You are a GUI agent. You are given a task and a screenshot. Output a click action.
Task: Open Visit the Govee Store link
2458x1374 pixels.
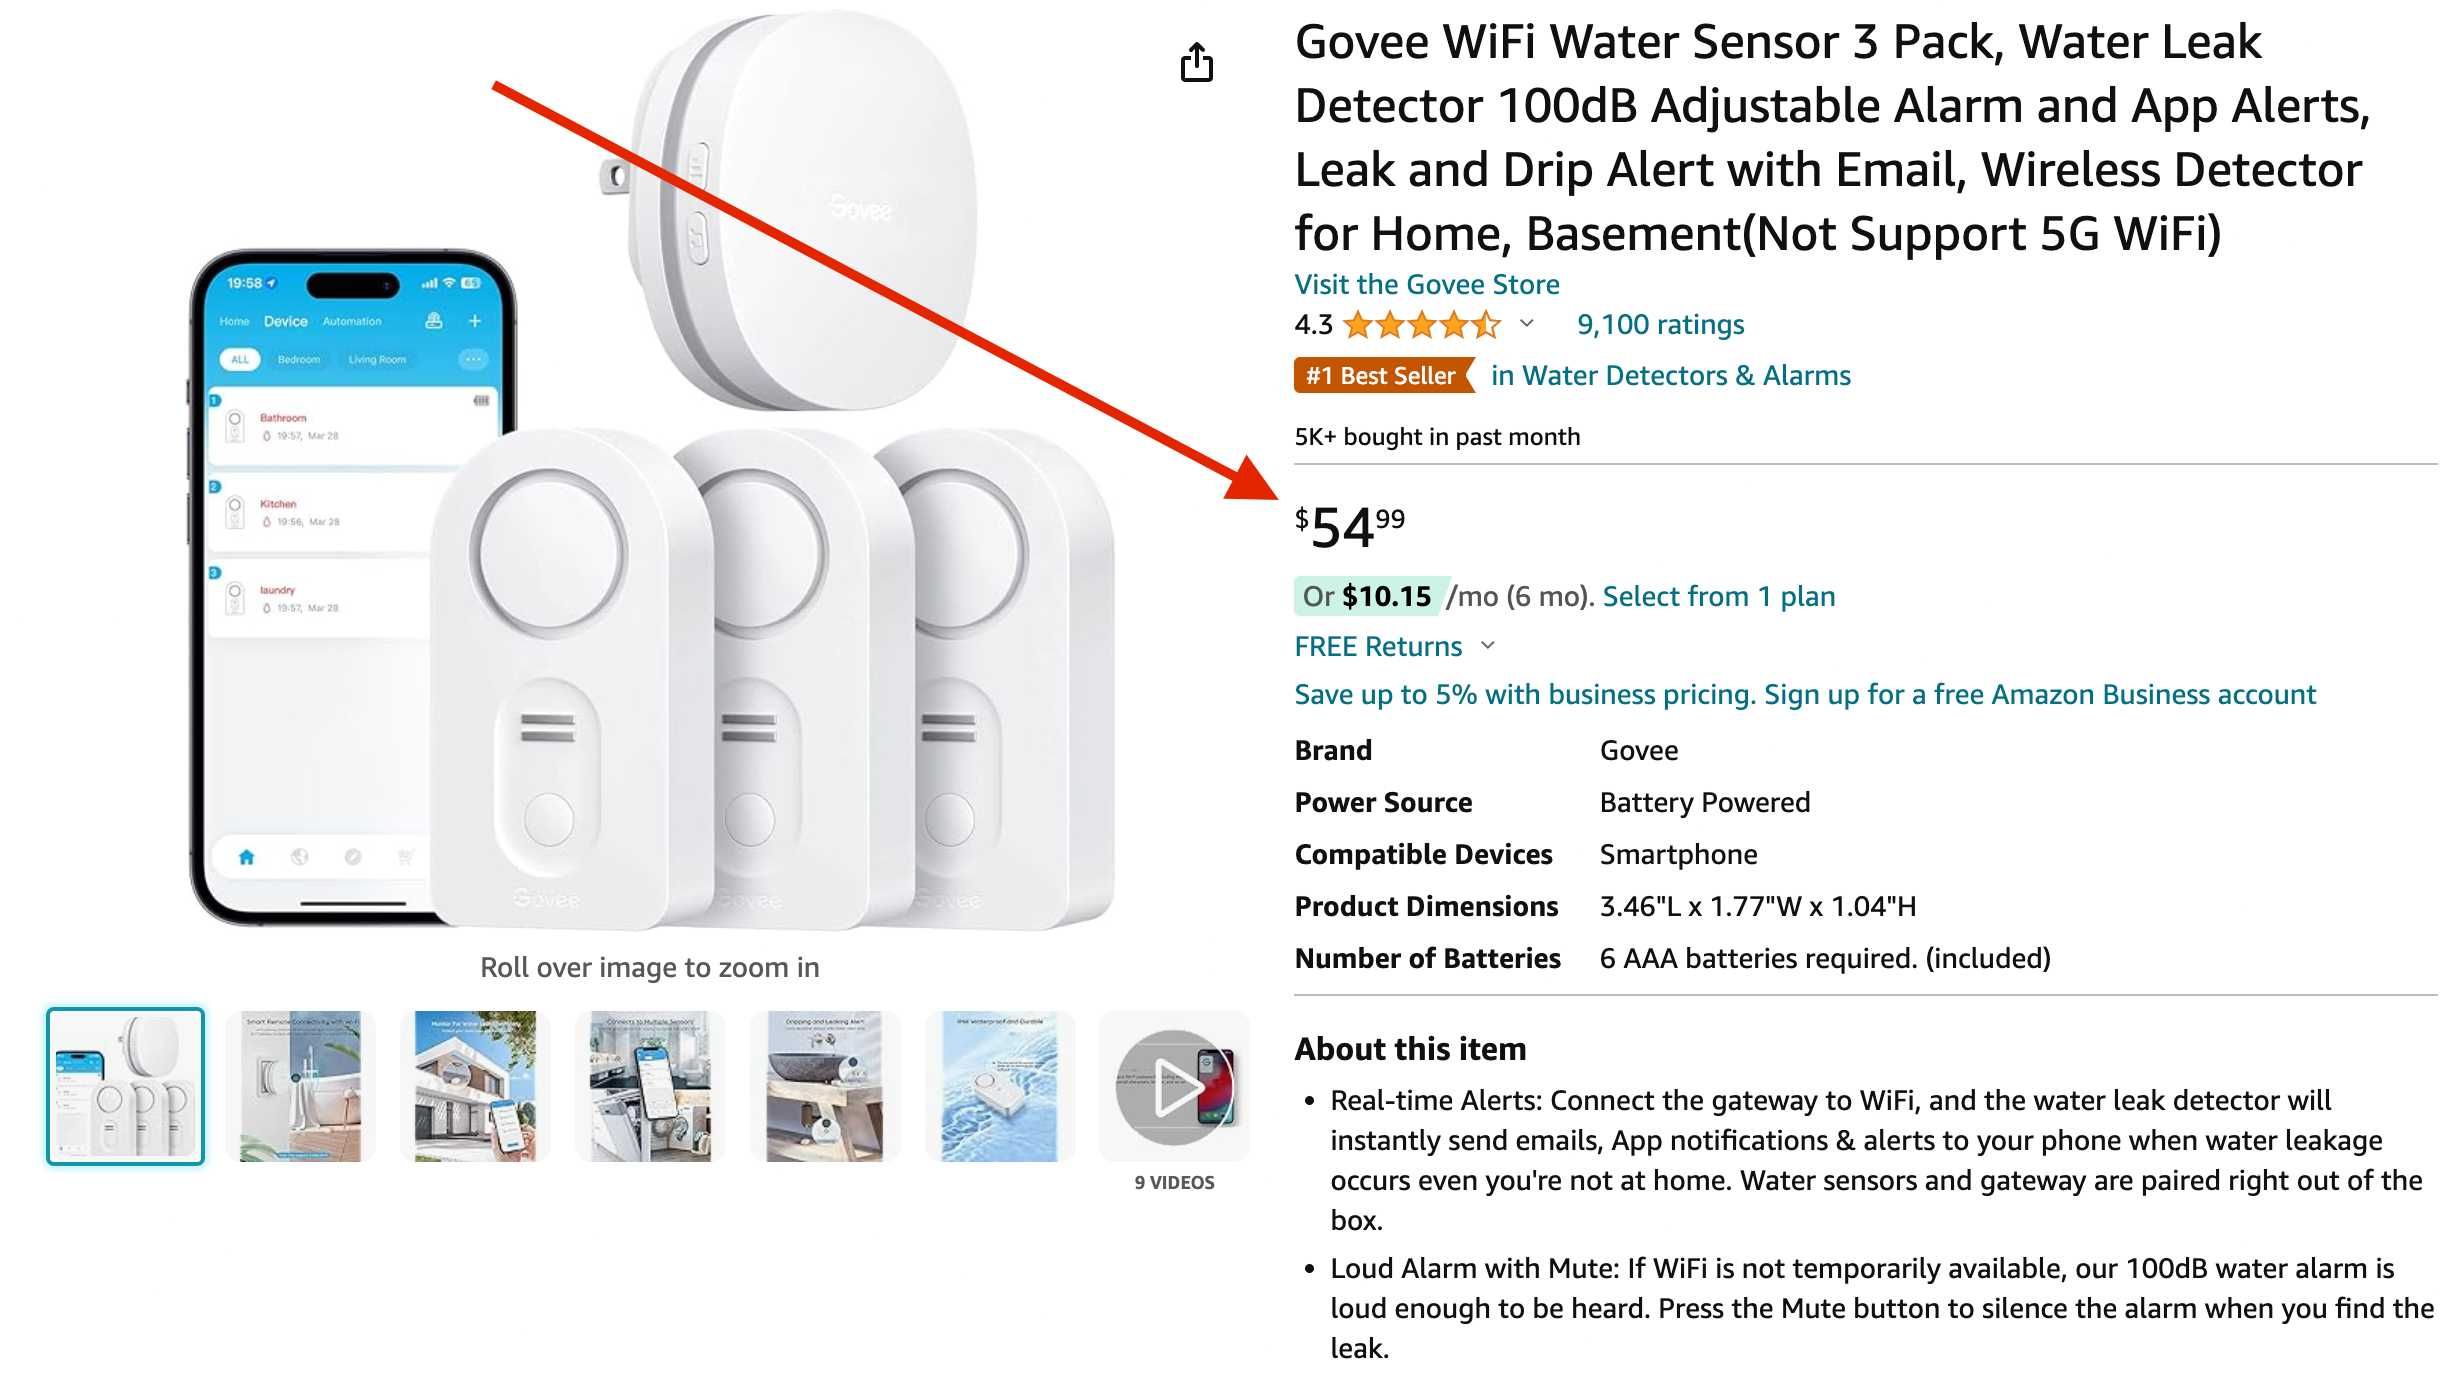(1427, 285)
